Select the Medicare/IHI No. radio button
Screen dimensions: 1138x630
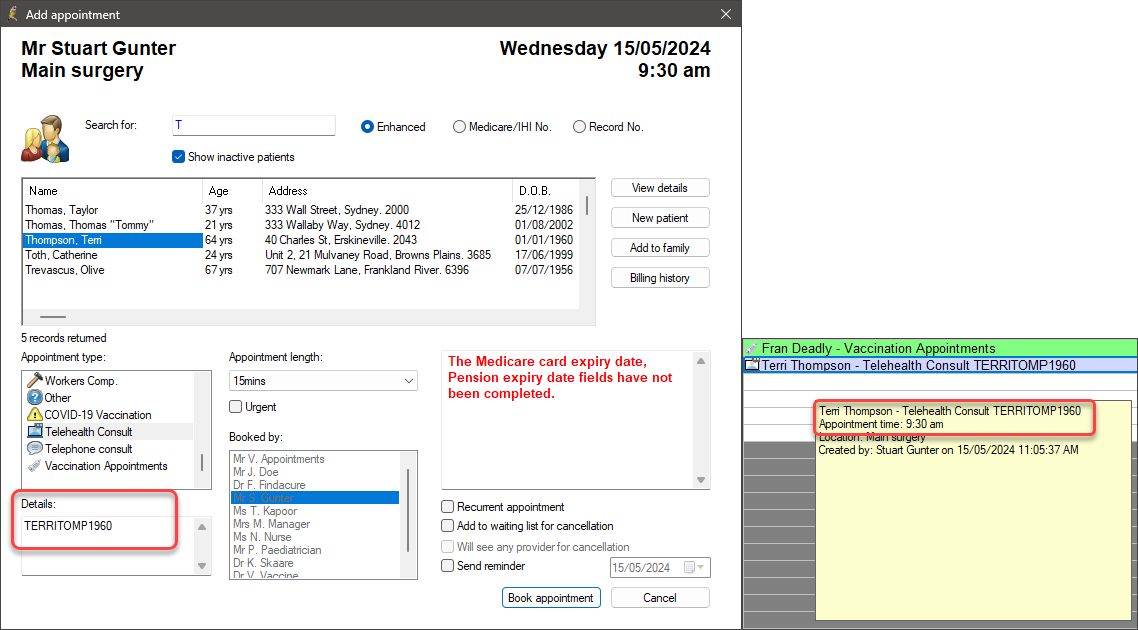point(459,127)
